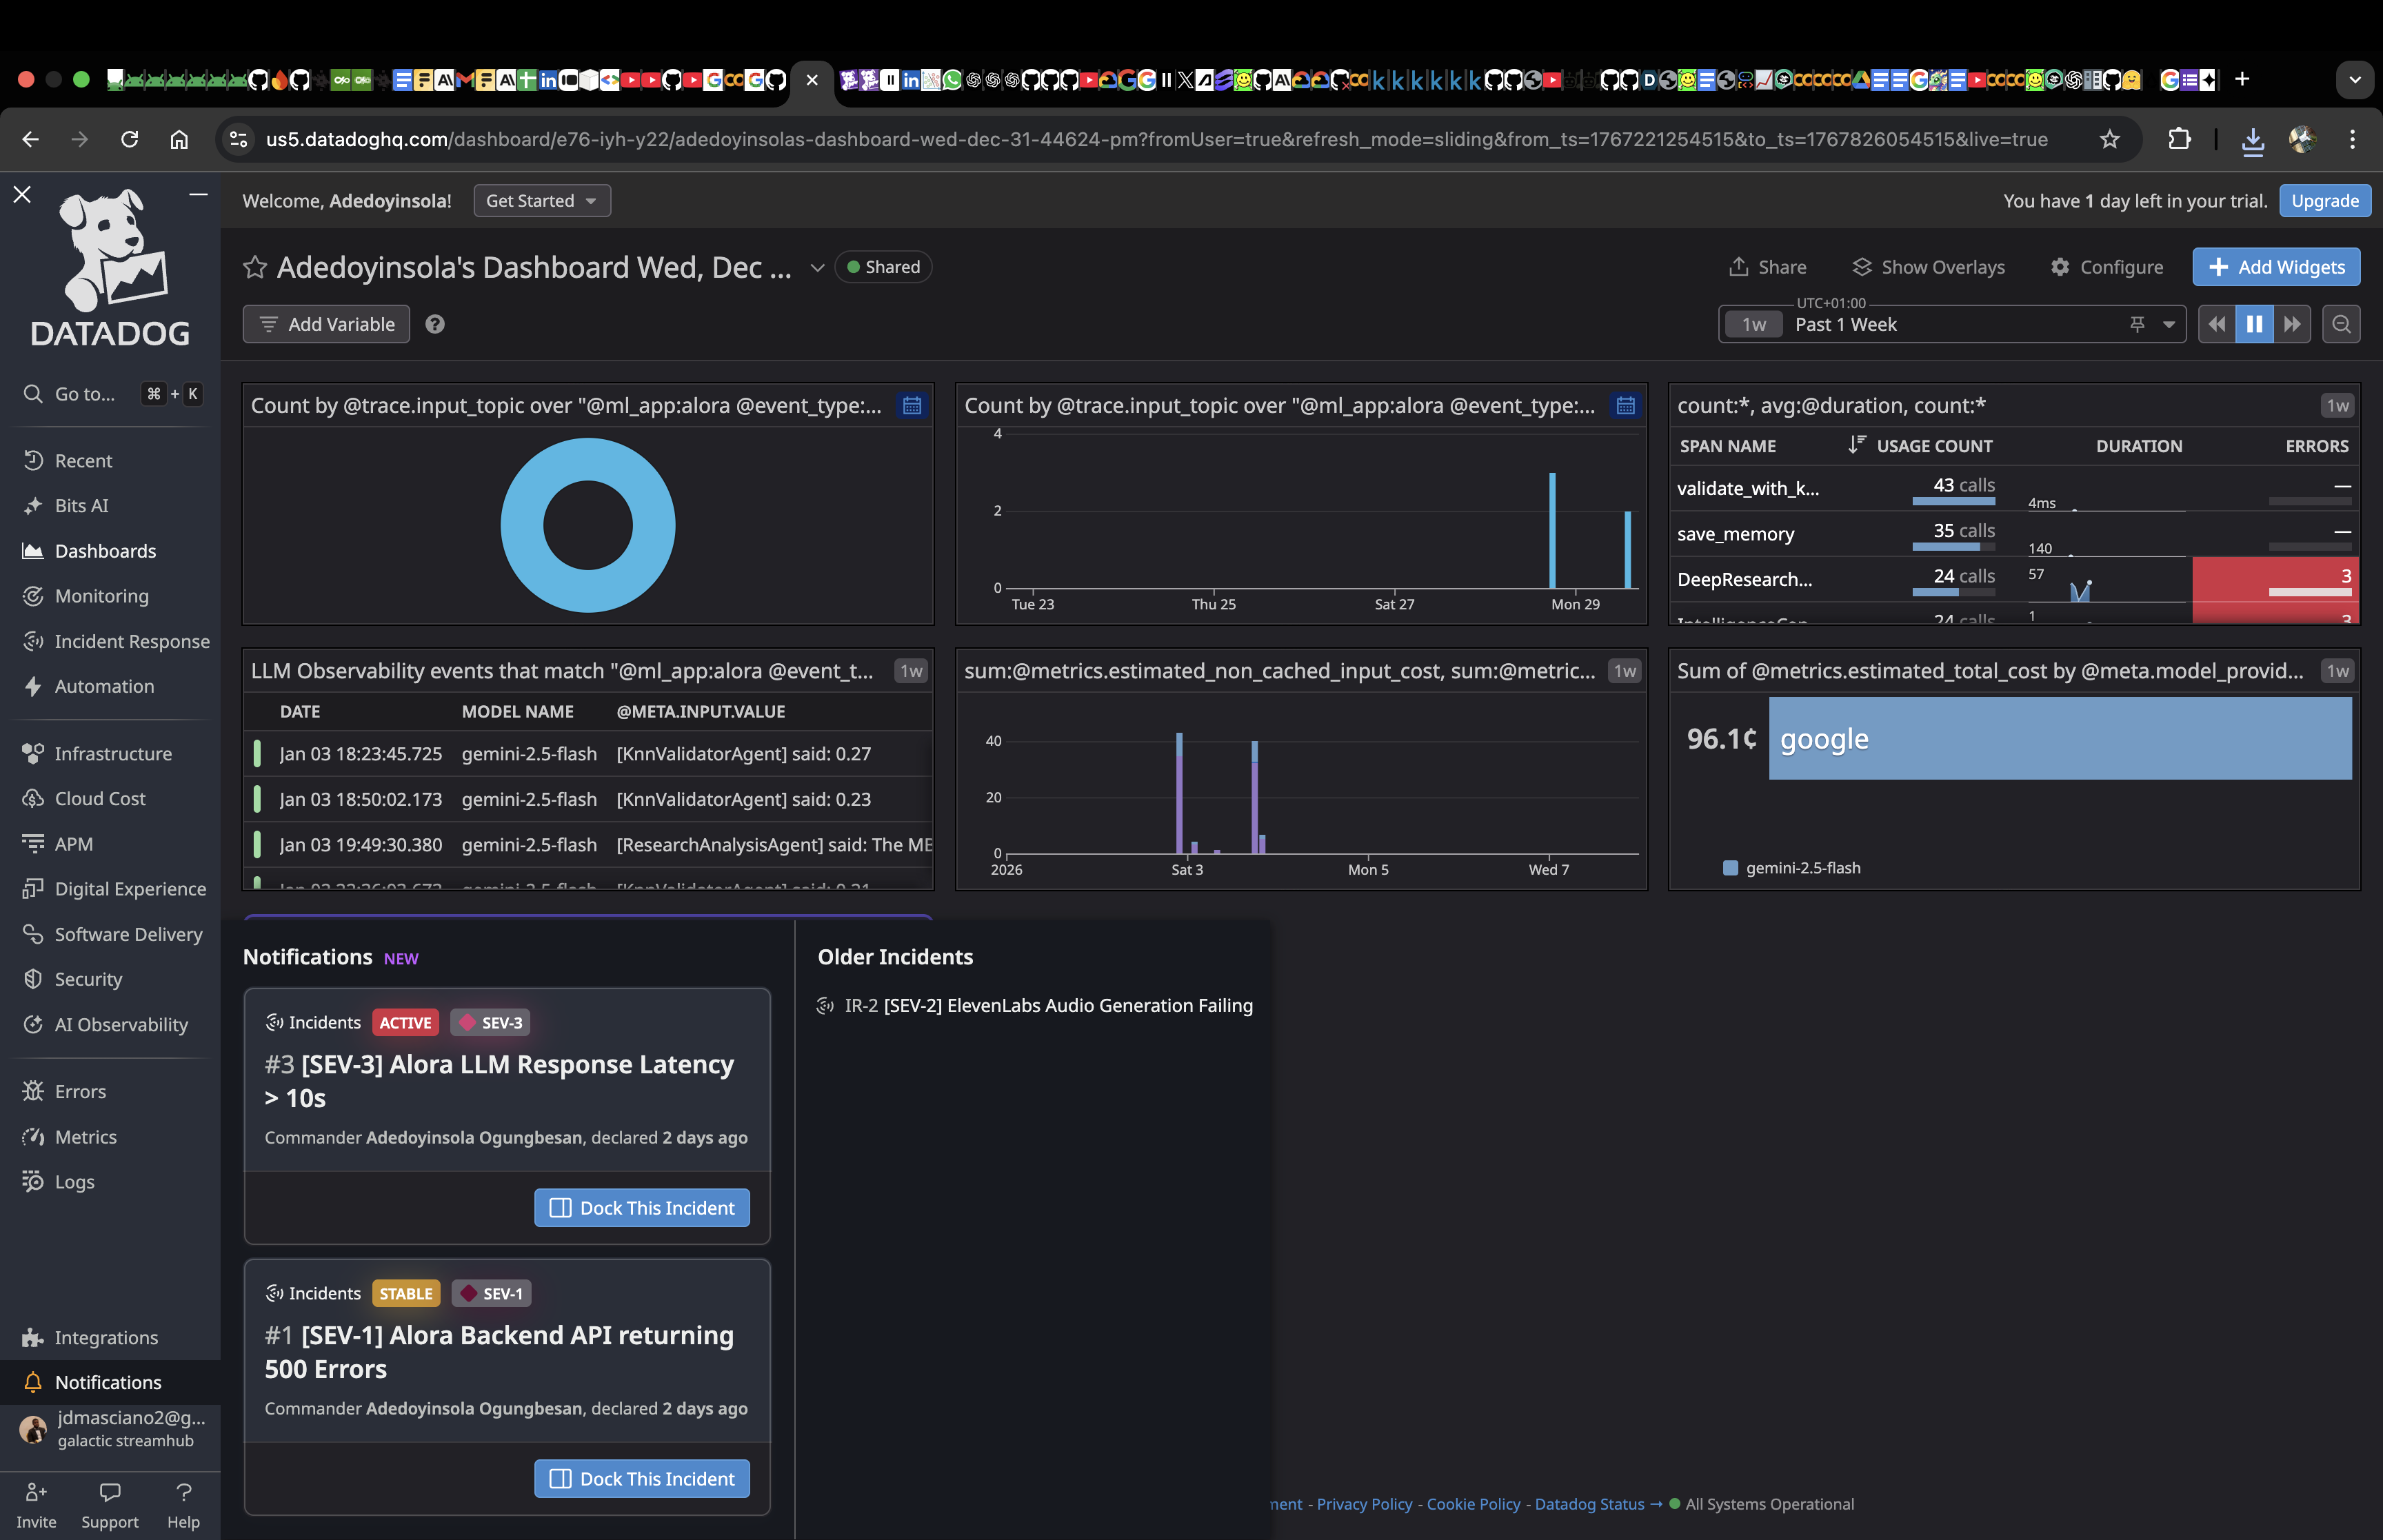Toggle Show Overlays on dashboard

[1928, 267]
